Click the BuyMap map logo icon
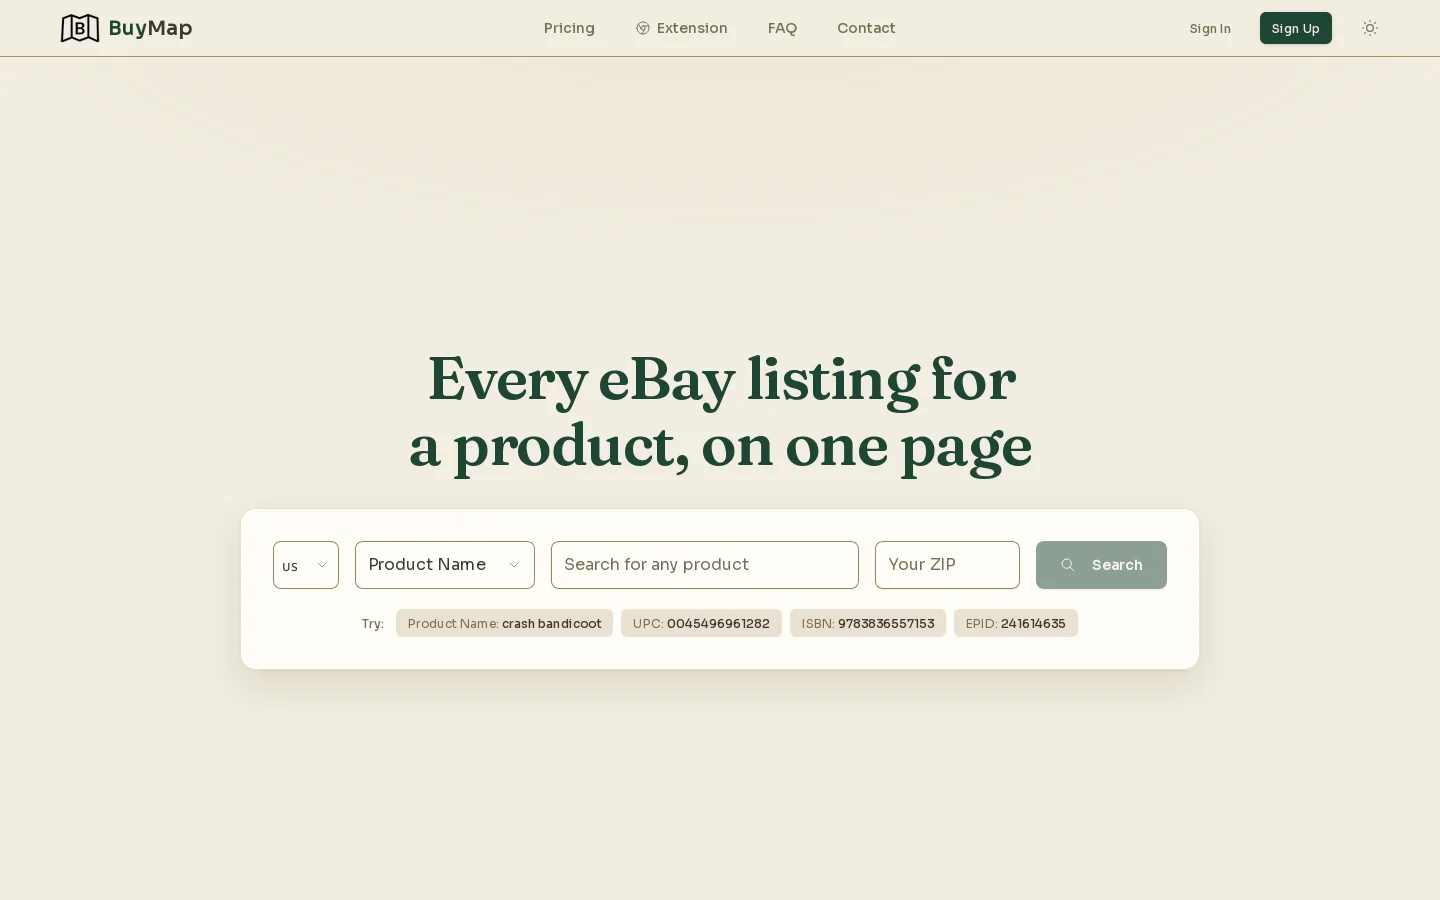1440x900 pixels. coord(80,28)
